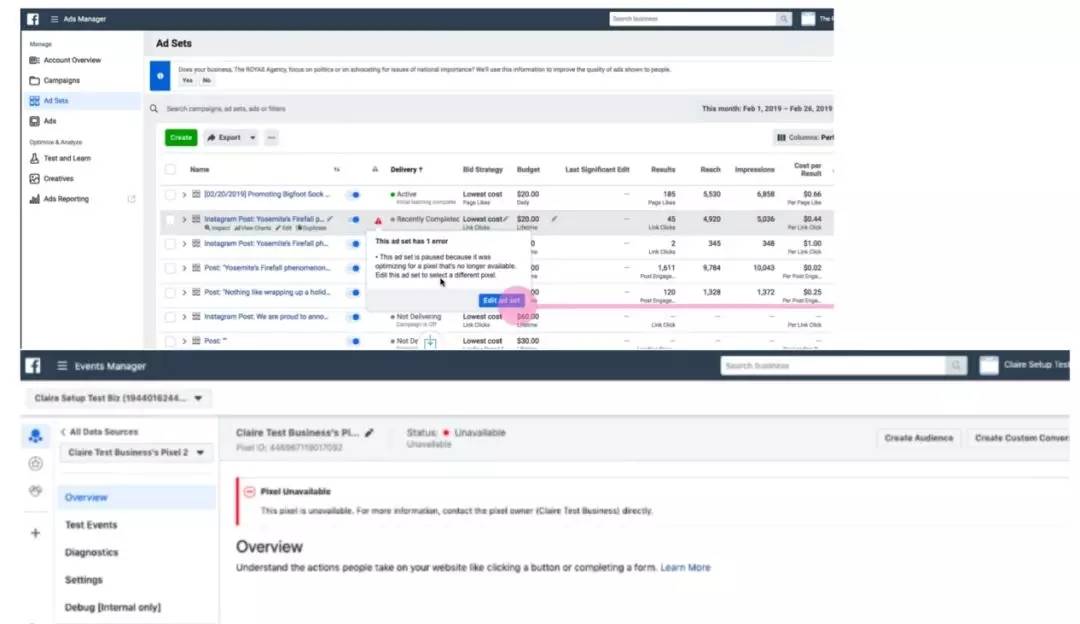The image size is (1080, 624).
Task: Expand the "We are proud to anno..." row
Action: click(x=184, y=318)
